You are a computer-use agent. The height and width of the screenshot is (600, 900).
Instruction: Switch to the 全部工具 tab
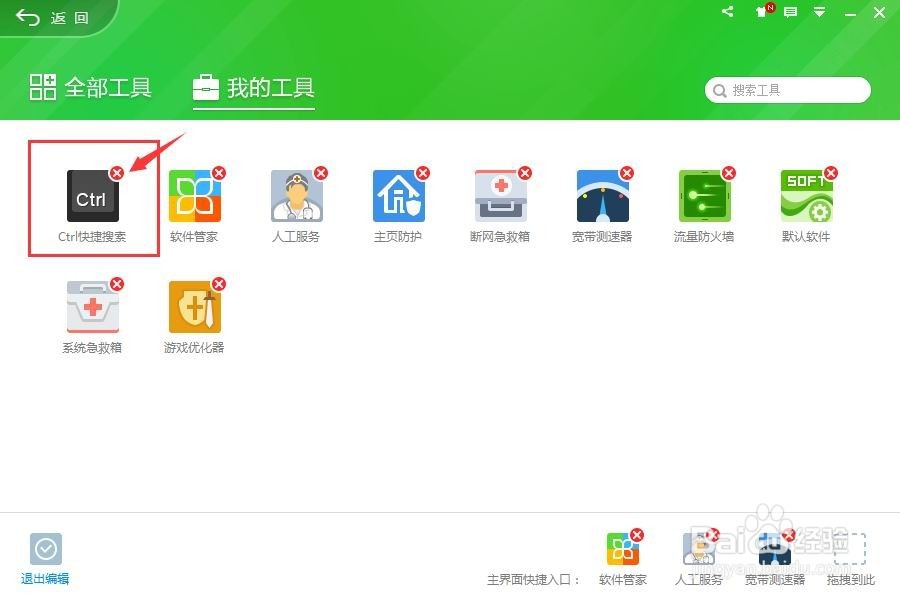(x=91, y=88)
